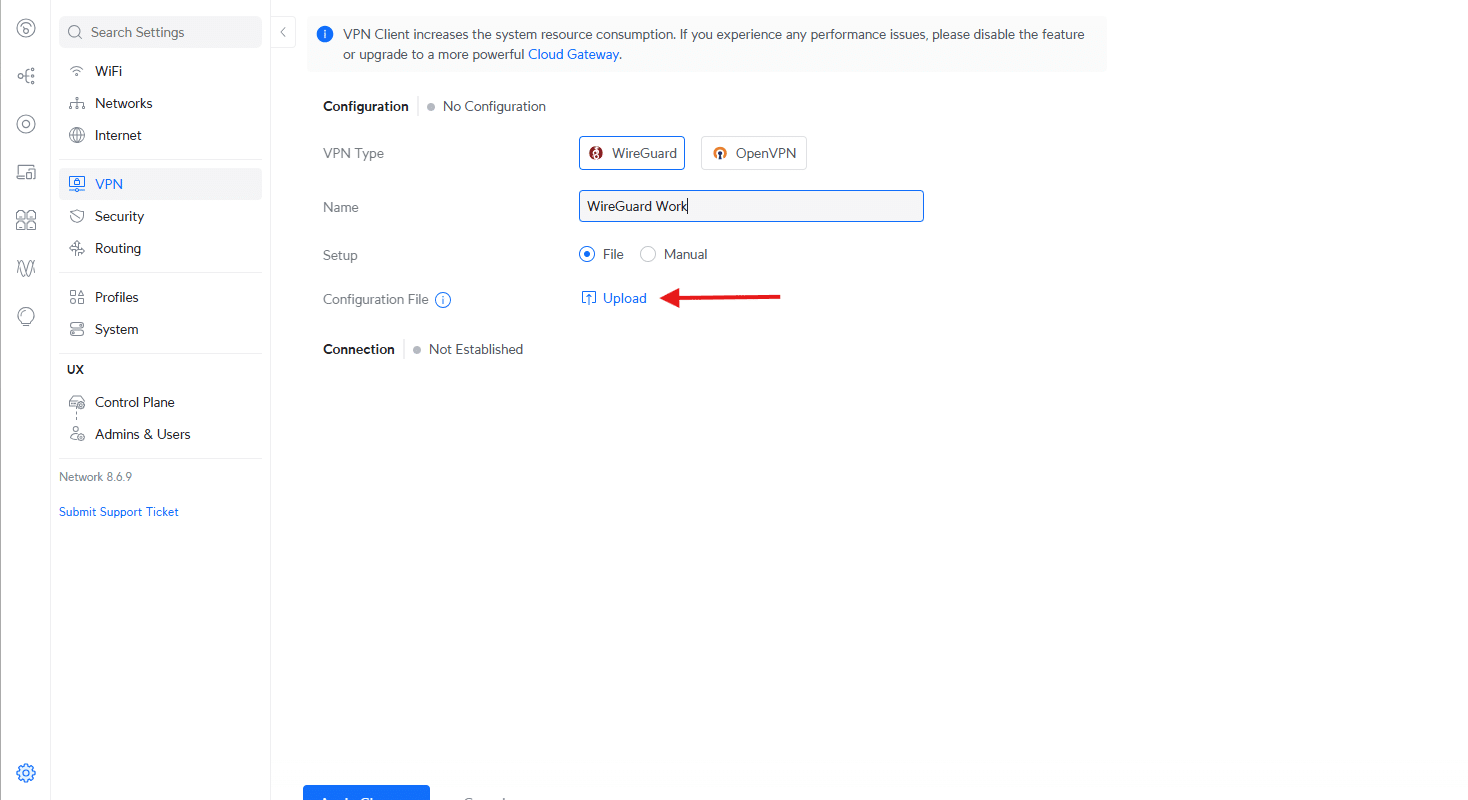The height and width of the screenshot is (800, 1468).
Task: Open the Control Plane section
Action: coord(160,402)
